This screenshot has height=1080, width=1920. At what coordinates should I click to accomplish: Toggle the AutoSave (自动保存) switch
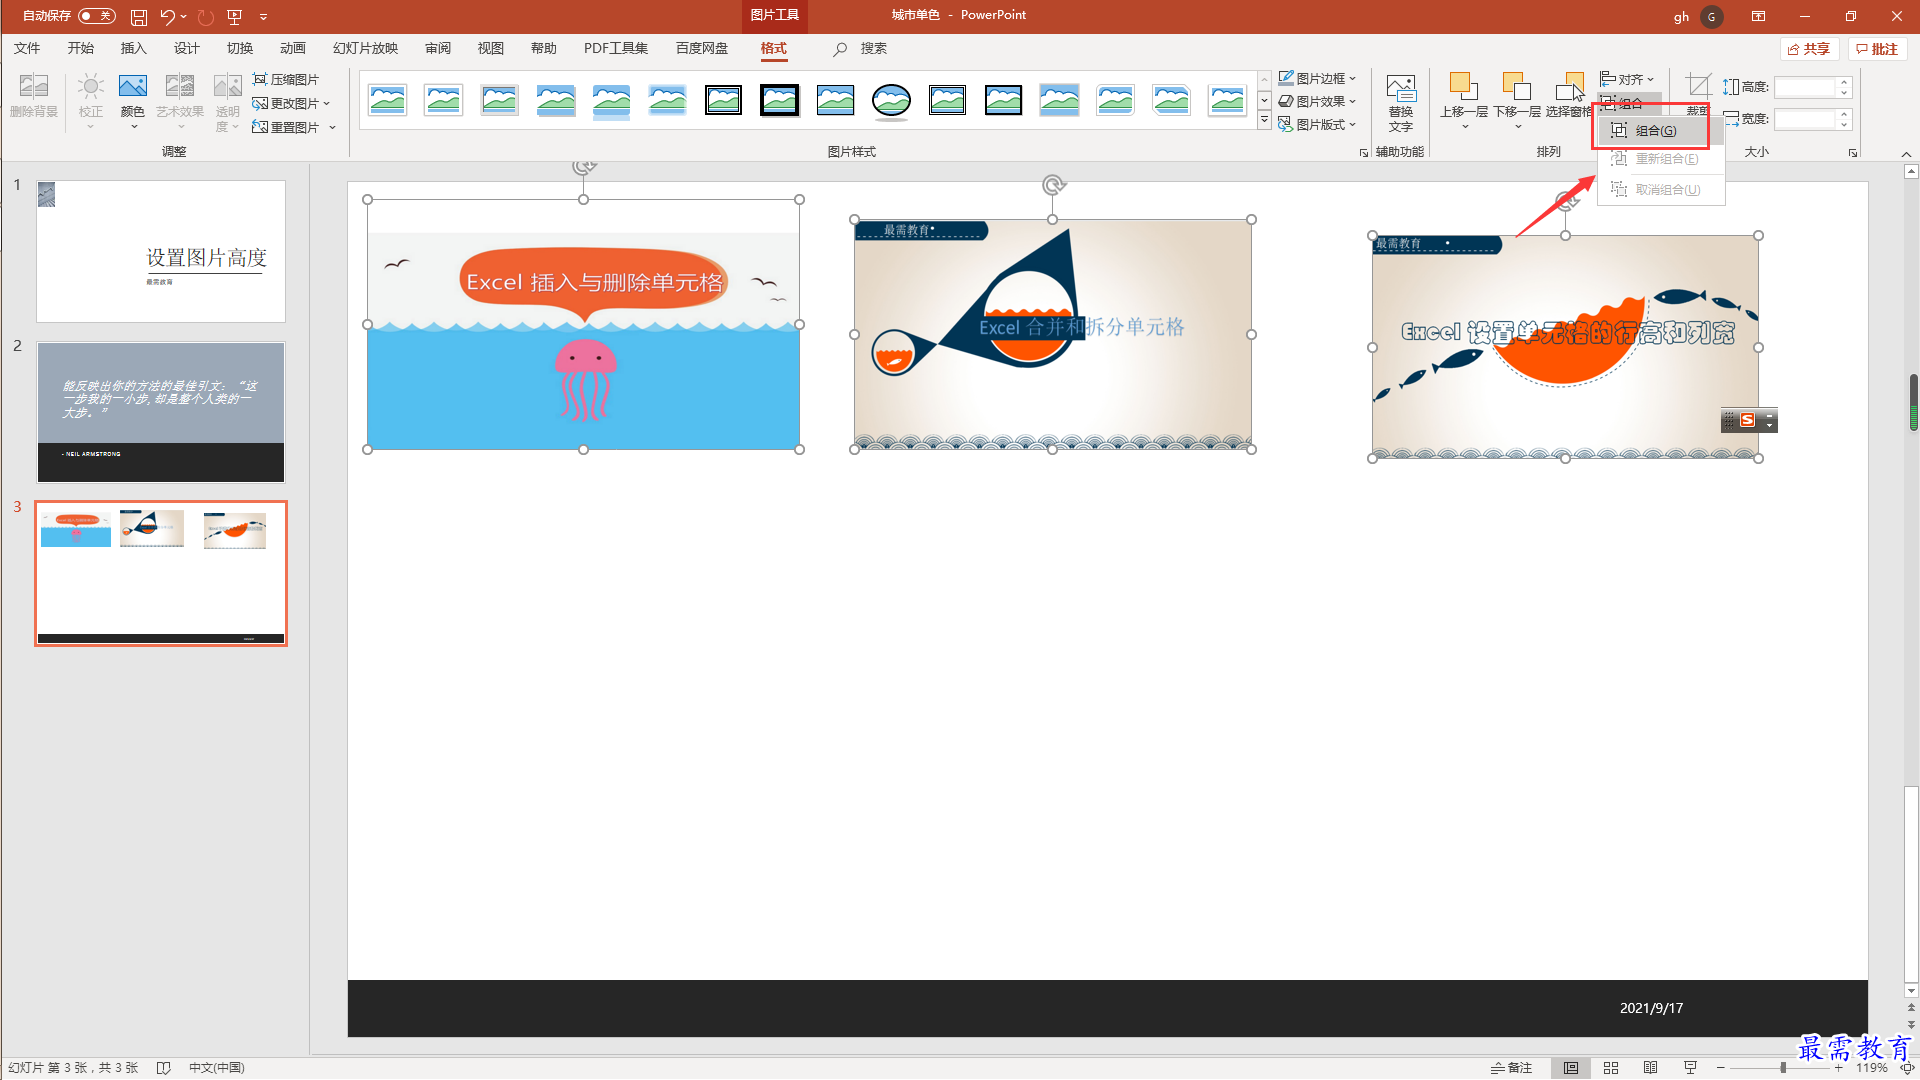coord(97,16)
